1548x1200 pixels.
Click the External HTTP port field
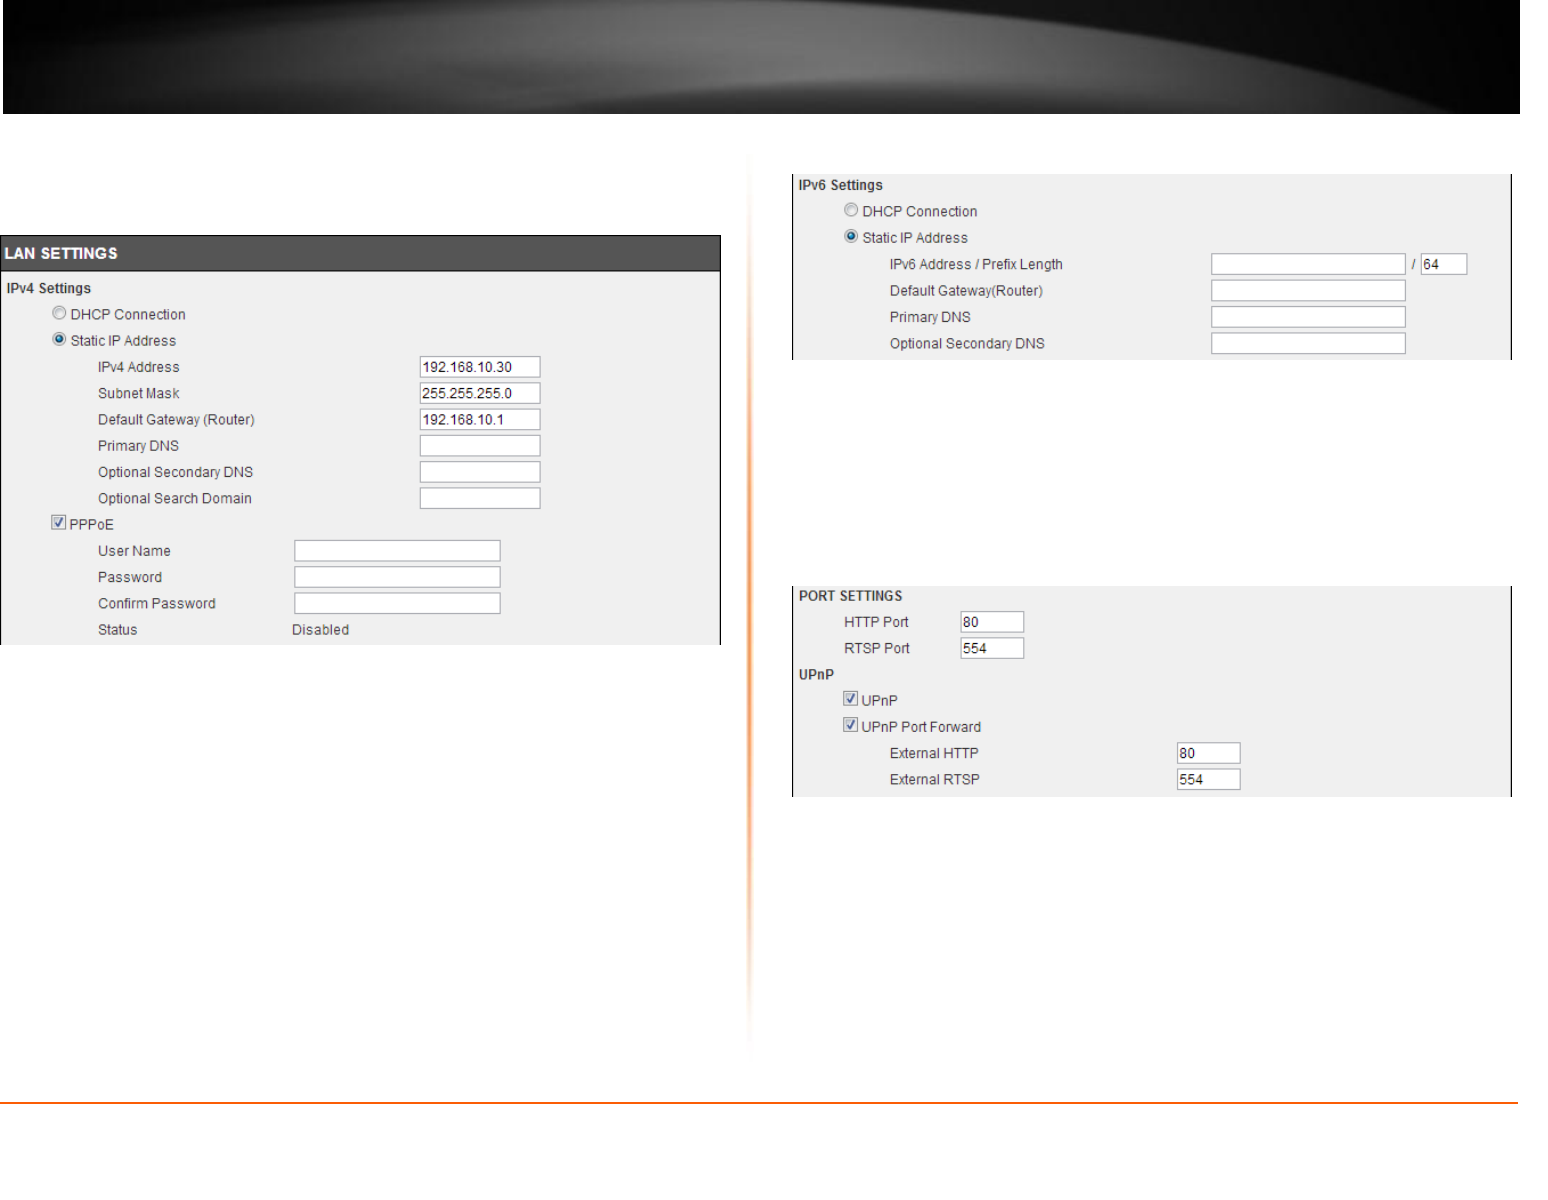click(x=1208, y=753)
